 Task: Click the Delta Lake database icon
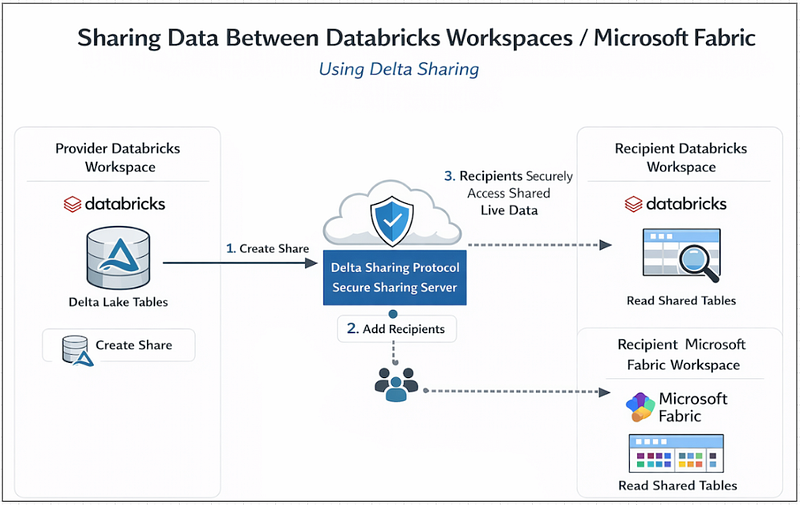point(118,257)
